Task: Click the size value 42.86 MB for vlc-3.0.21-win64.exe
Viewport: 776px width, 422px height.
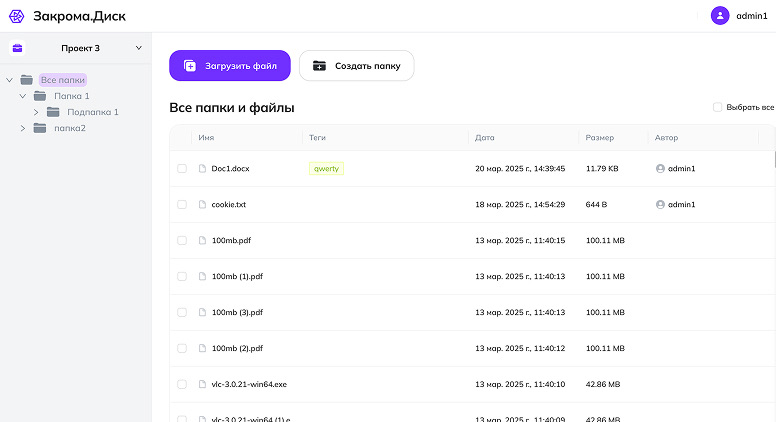Action: [x=603, y=384]
